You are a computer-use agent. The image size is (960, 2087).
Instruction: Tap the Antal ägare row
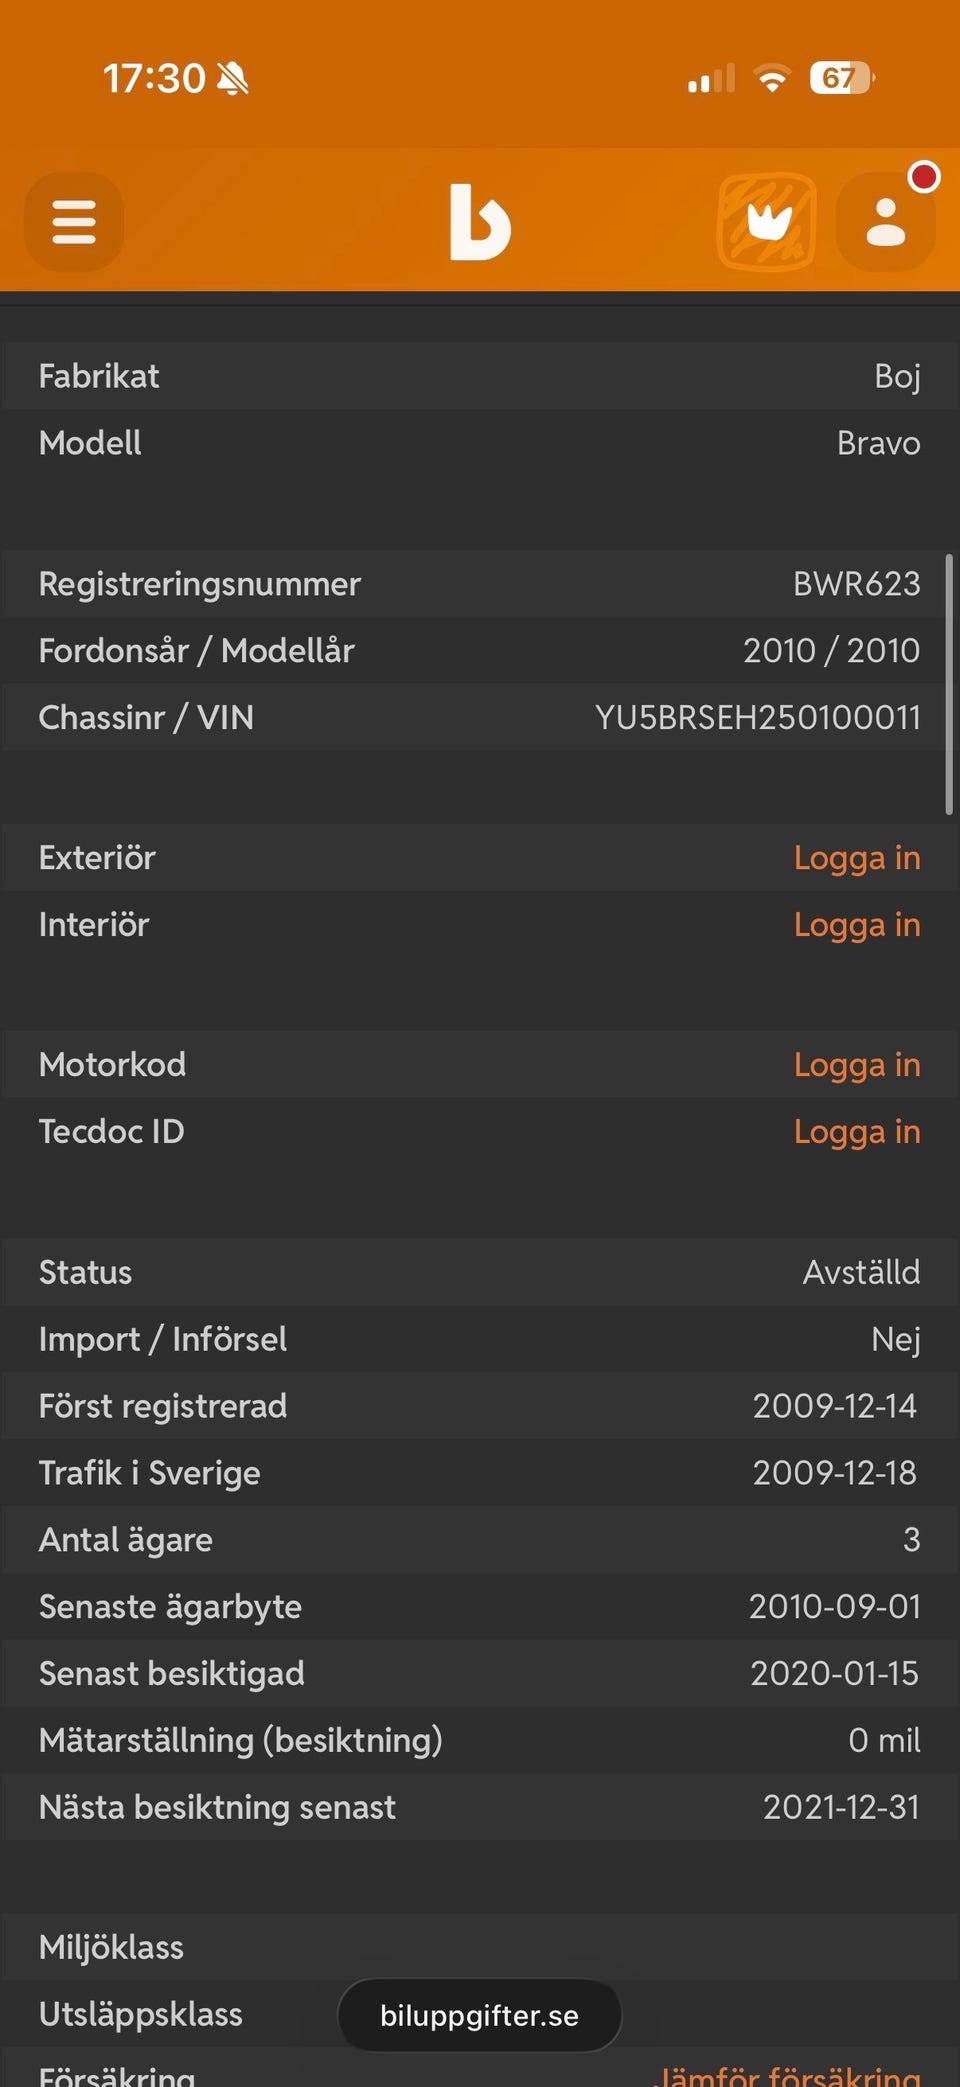coord(480,1540)
